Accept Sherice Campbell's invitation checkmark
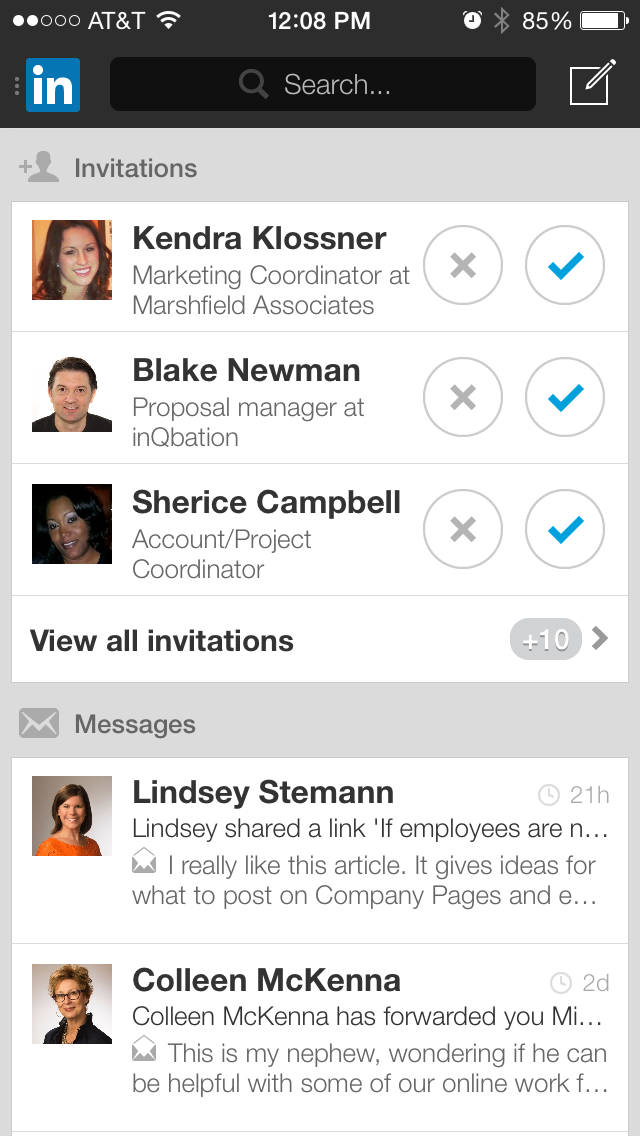The height and width of the screenshot is (1136, 640). coord(565,529)
